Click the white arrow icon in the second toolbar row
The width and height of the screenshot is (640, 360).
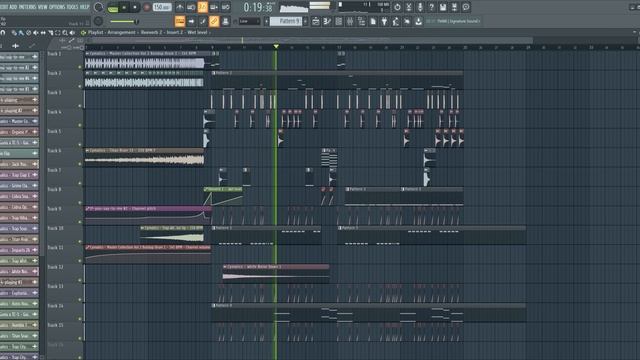pyautogui.click(x=191, y=21)
